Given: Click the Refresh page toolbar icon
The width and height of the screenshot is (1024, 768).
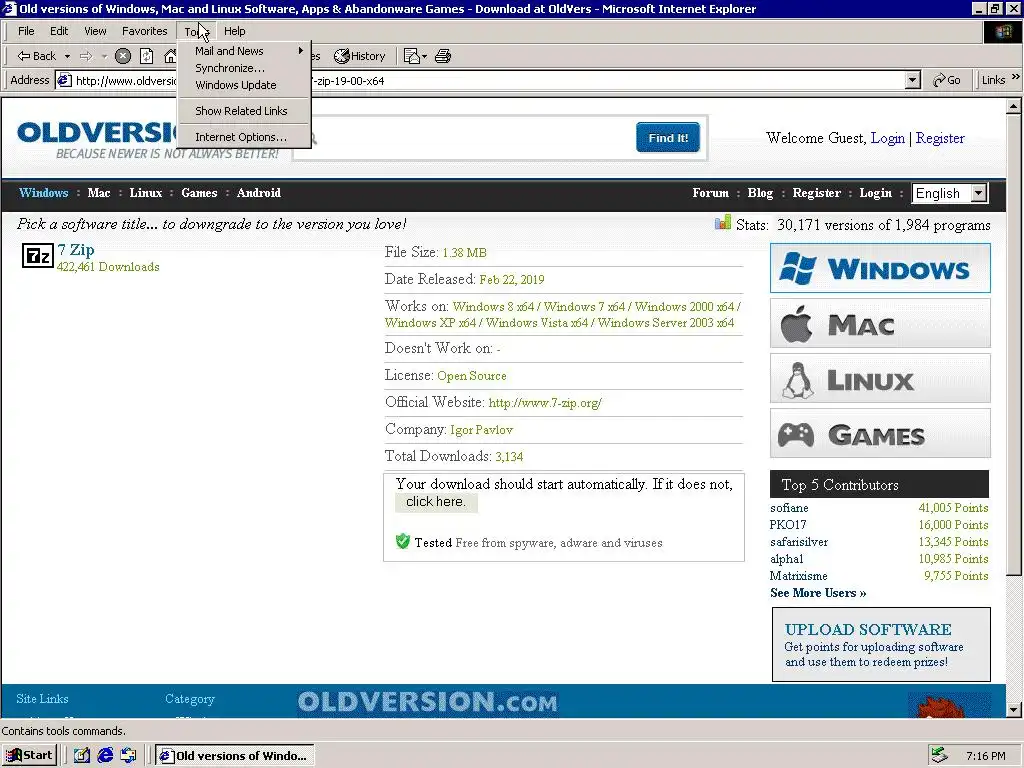Looking at the screenshot, I should (146, 56).
